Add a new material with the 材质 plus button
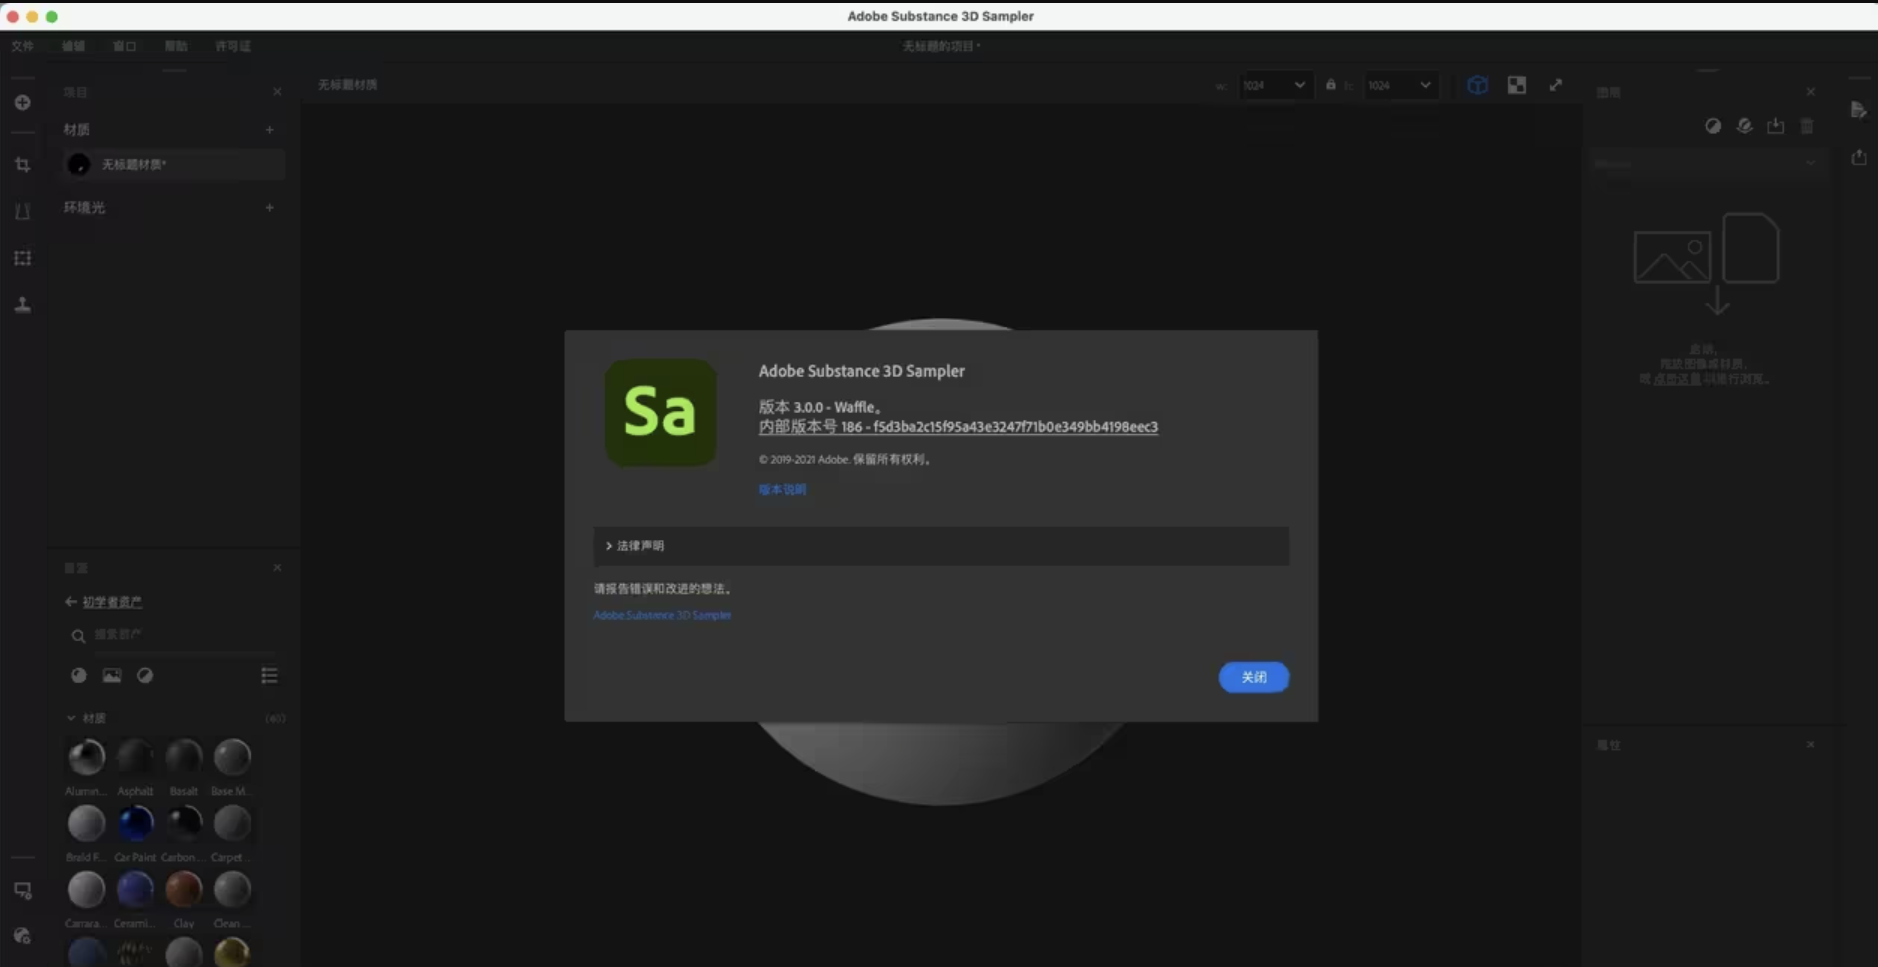 [x=269, y=130]
